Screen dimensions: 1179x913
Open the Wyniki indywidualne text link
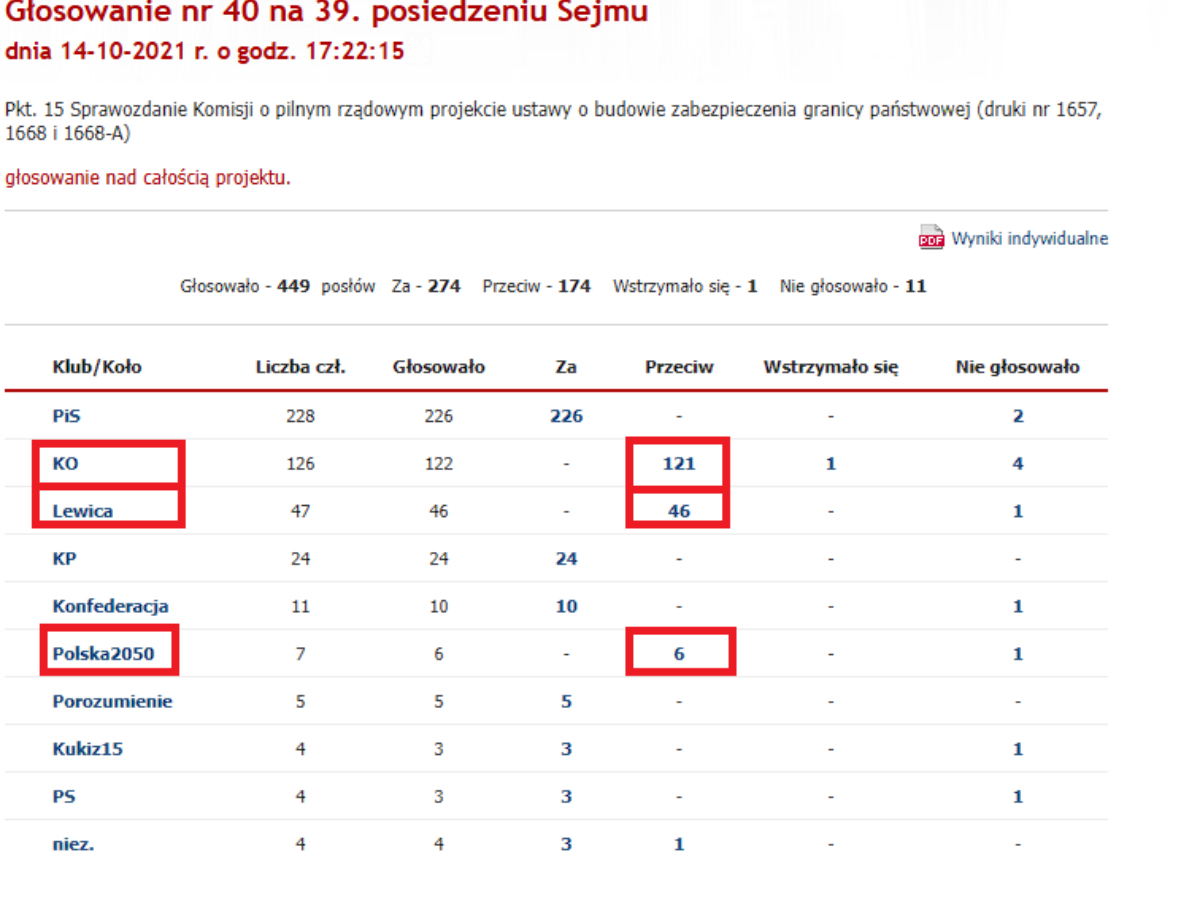point(1029,239)
